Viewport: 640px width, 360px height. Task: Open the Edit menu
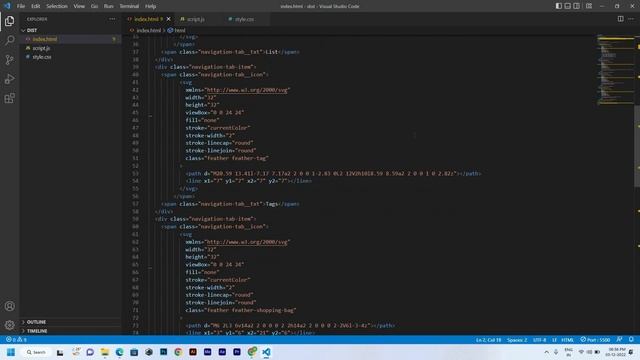pyautogui.click(x=36, y=6)
